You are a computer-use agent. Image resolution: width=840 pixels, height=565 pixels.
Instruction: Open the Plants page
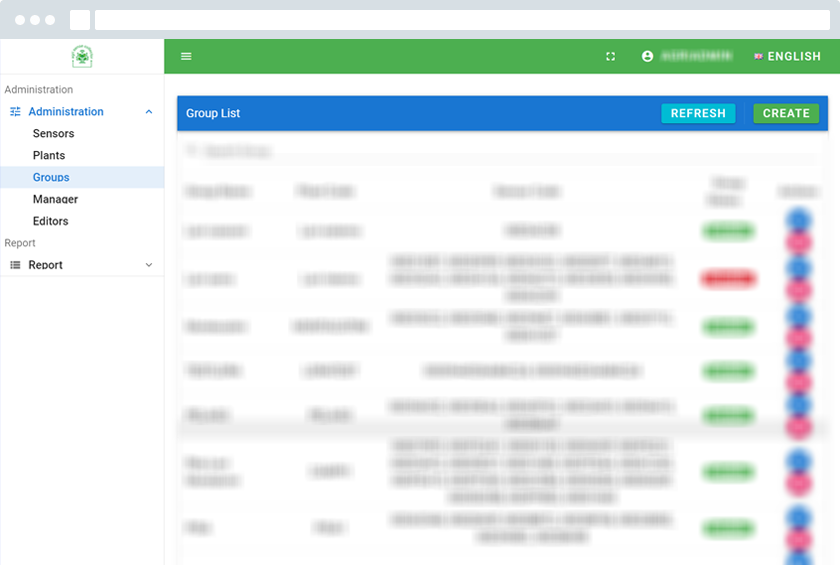pyautogui.click(x=49, y=155)
